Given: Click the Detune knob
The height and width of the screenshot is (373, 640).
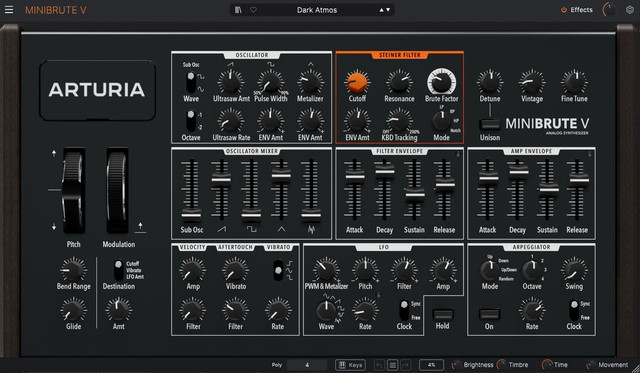Looking at the screenshot, I should coord(490,82).
